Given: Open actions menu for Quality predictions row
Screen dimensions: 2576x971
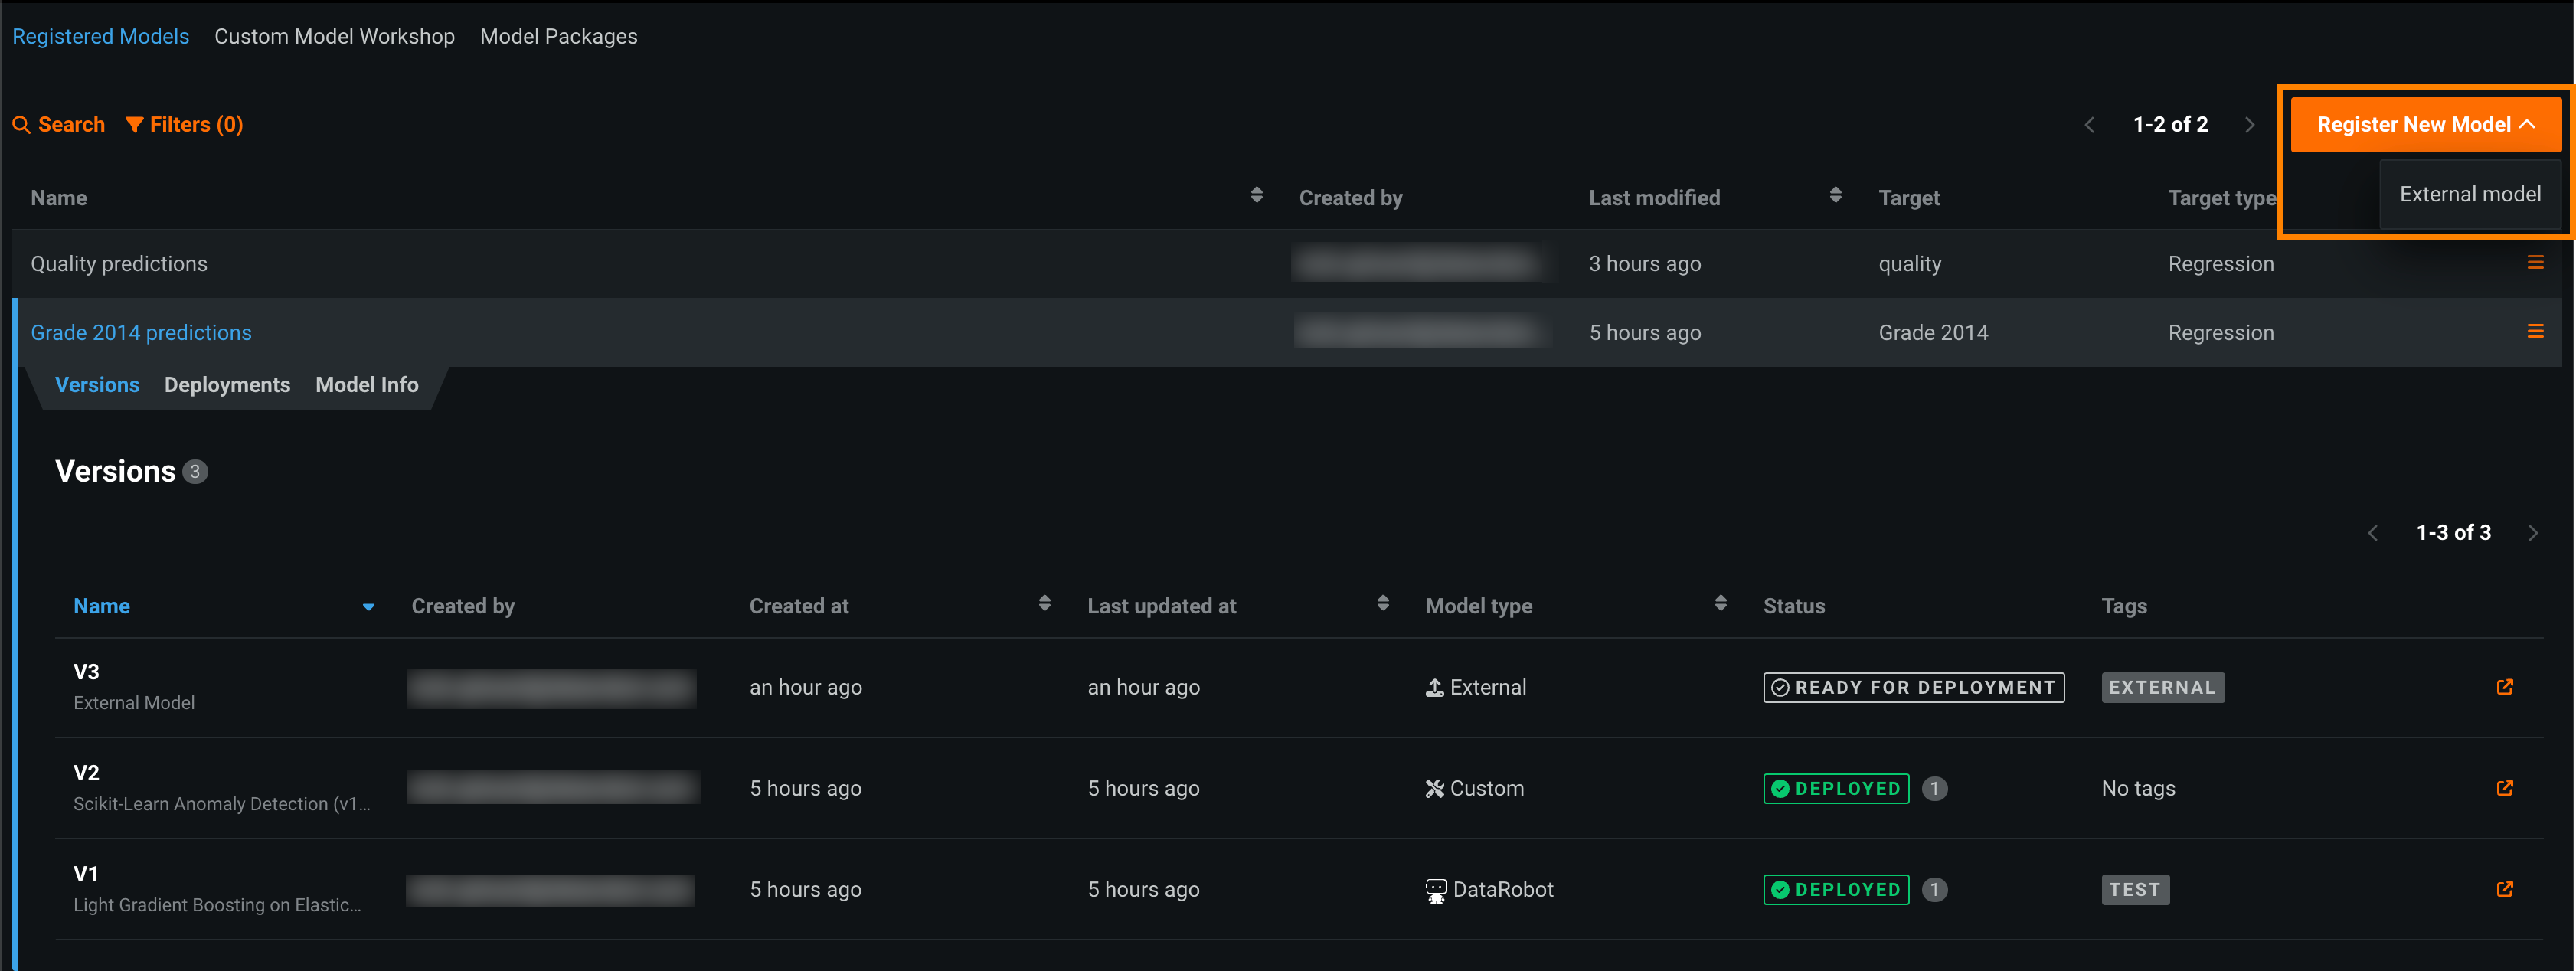Looking at the screenshot, I should 2535,262.
